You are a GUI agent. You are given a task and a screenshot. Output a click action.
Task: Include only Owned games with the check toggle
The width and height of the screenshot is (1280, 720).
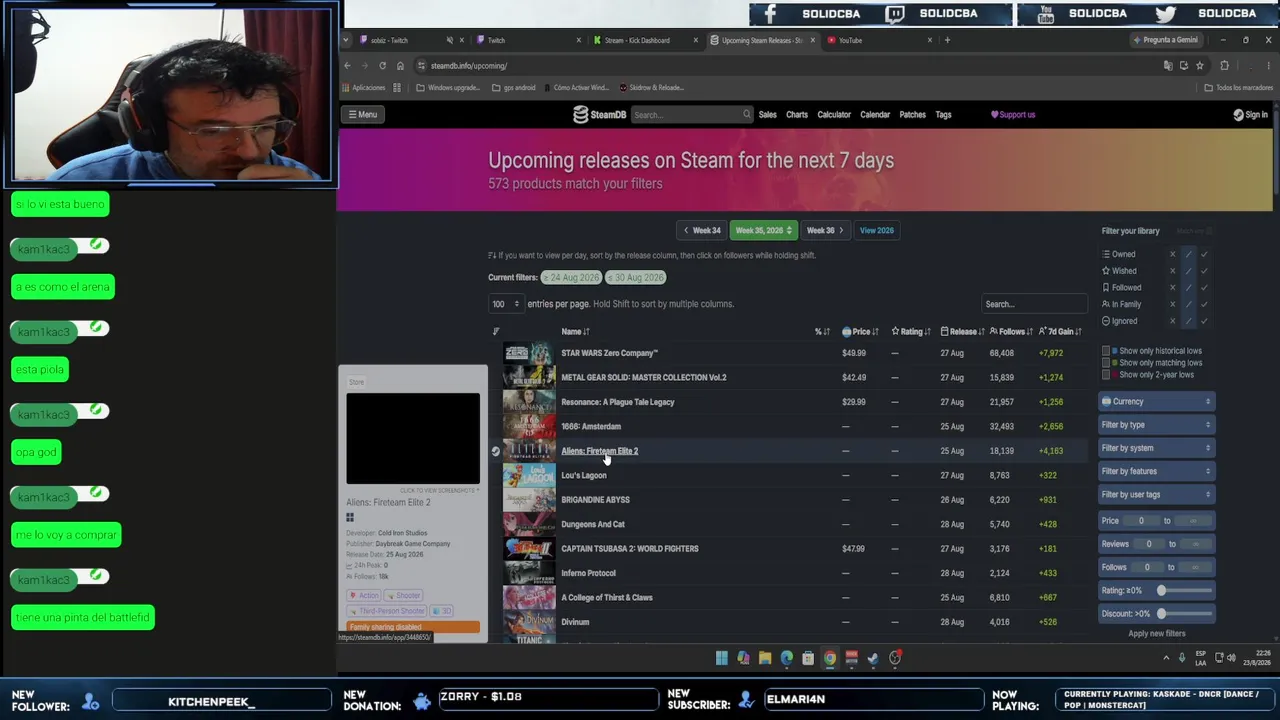[1204, 254]
